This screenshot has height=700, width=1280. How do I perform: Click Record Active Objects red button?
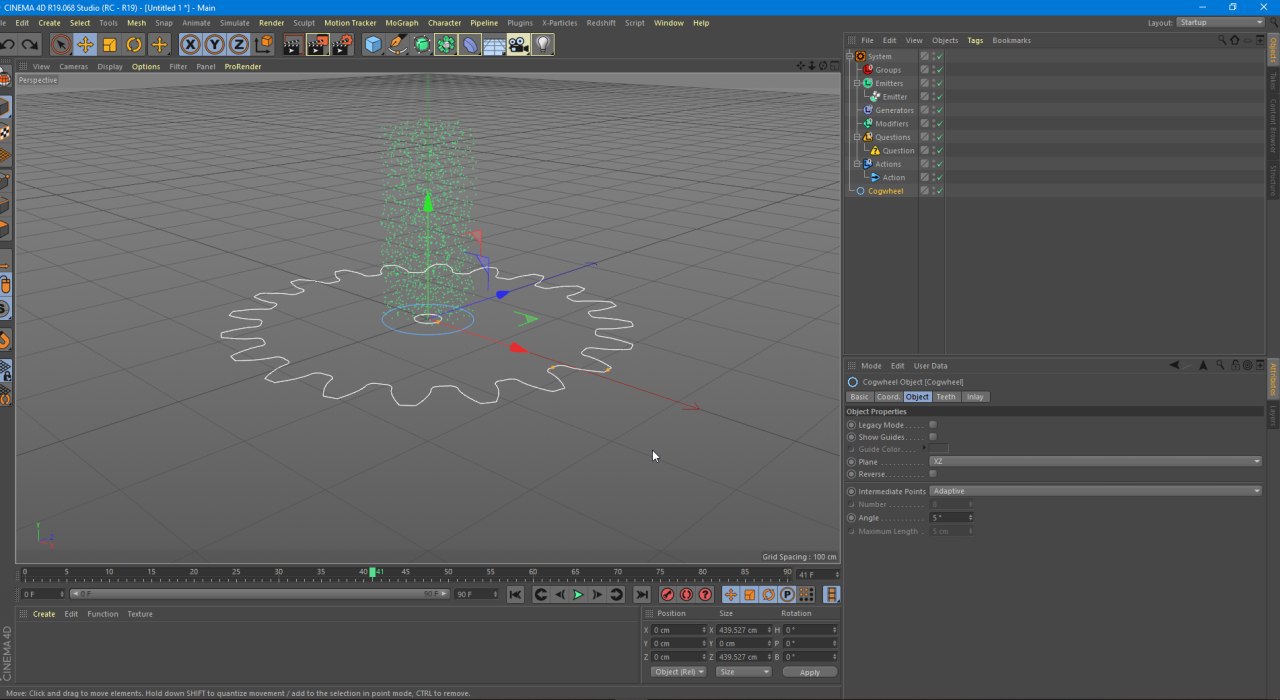[667, 594]
